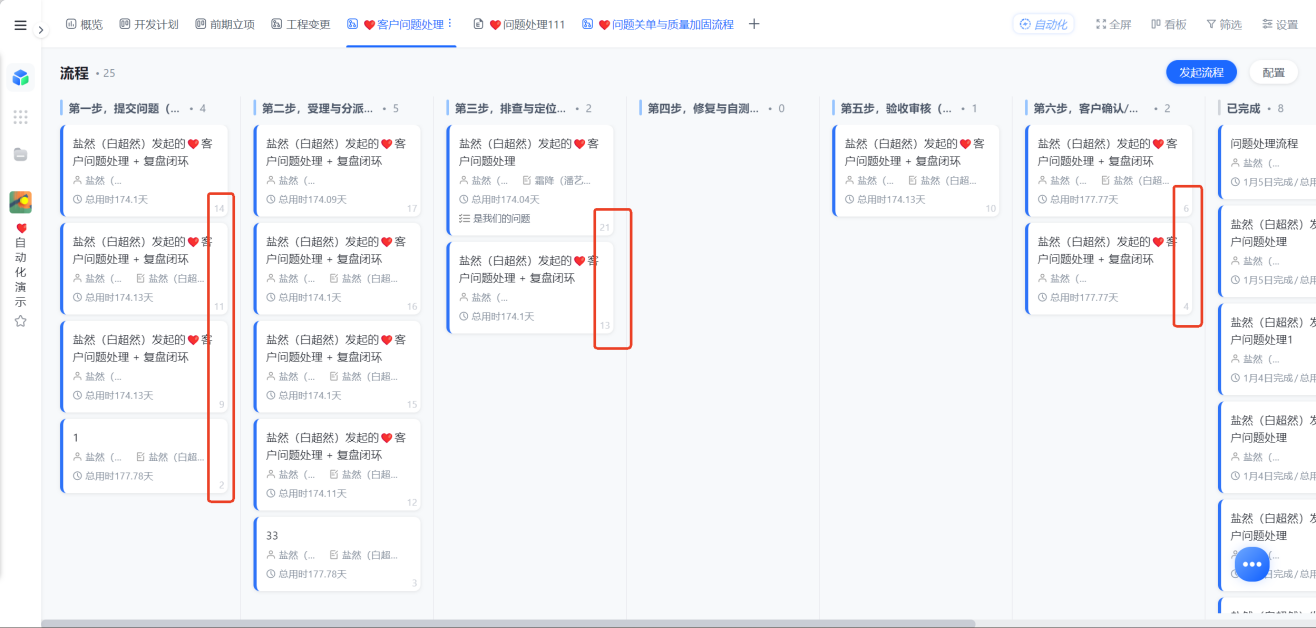Viewport: 1316px width, 628px height.
Task: Open the 问题关单与质量加固流程 tab
Action: pos(658,24)
